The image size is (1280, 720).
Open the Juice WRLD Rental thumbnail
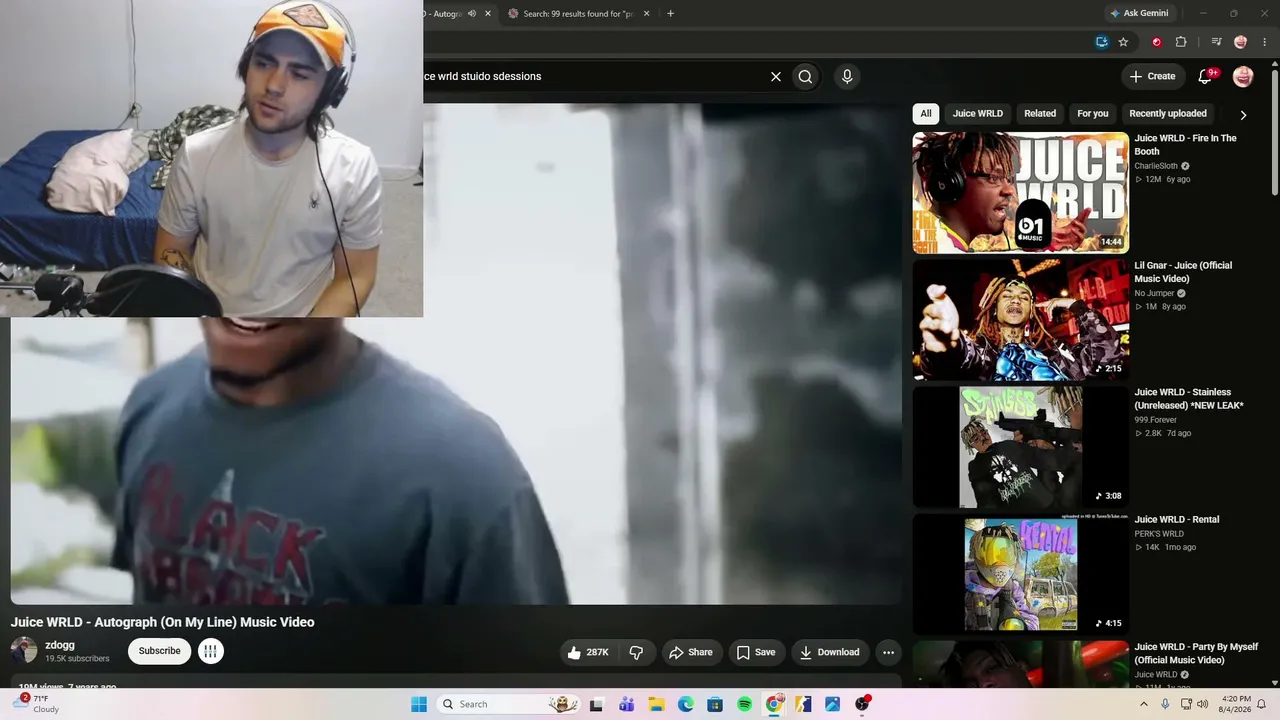(x=1021, y=574)
